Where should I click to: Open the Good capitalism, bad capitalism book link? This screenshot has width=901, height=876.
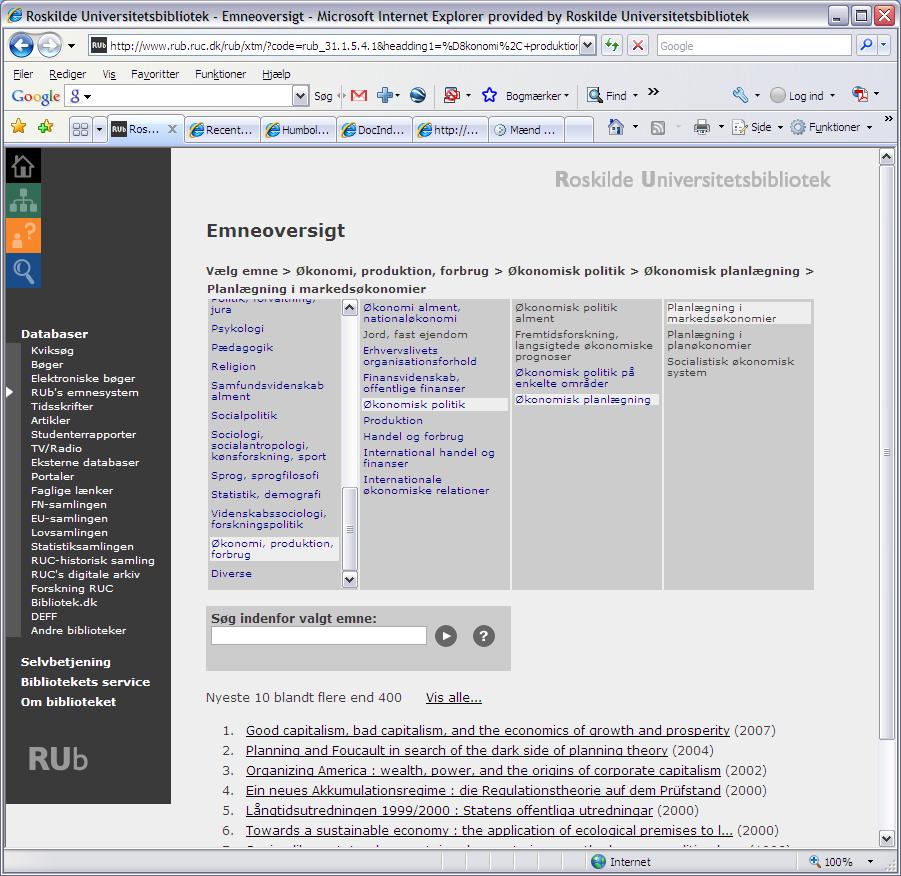[487, 731]
